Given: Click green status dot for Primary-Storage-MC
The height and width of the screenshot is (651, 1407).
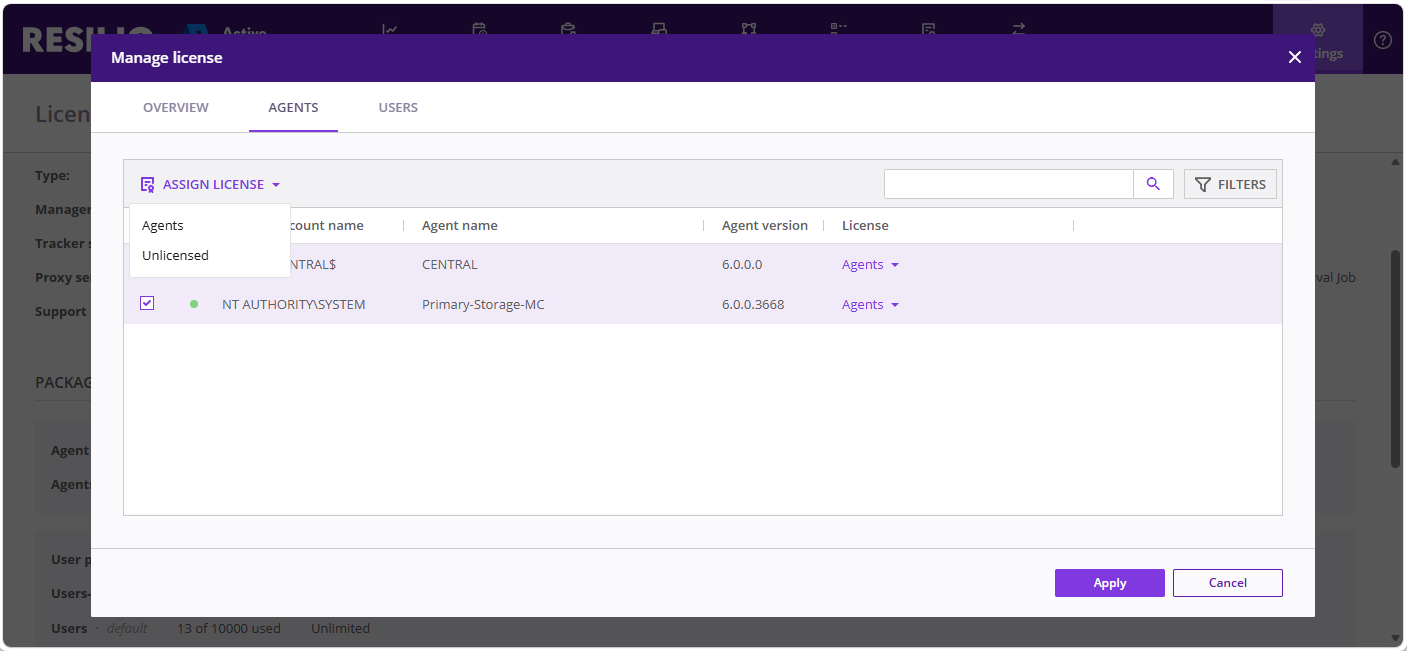Looking at the screenshot, I should pos(194,304).
